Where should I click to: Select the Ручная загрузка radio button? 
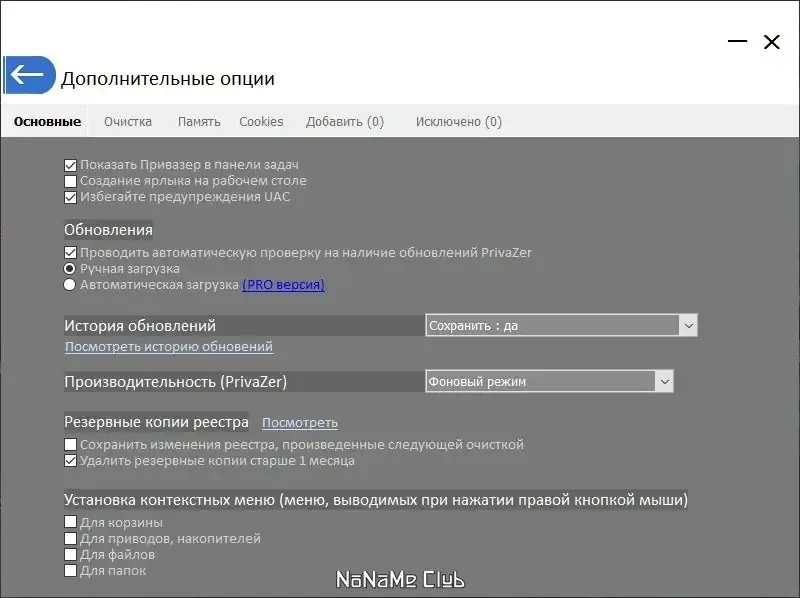[70, 268]
